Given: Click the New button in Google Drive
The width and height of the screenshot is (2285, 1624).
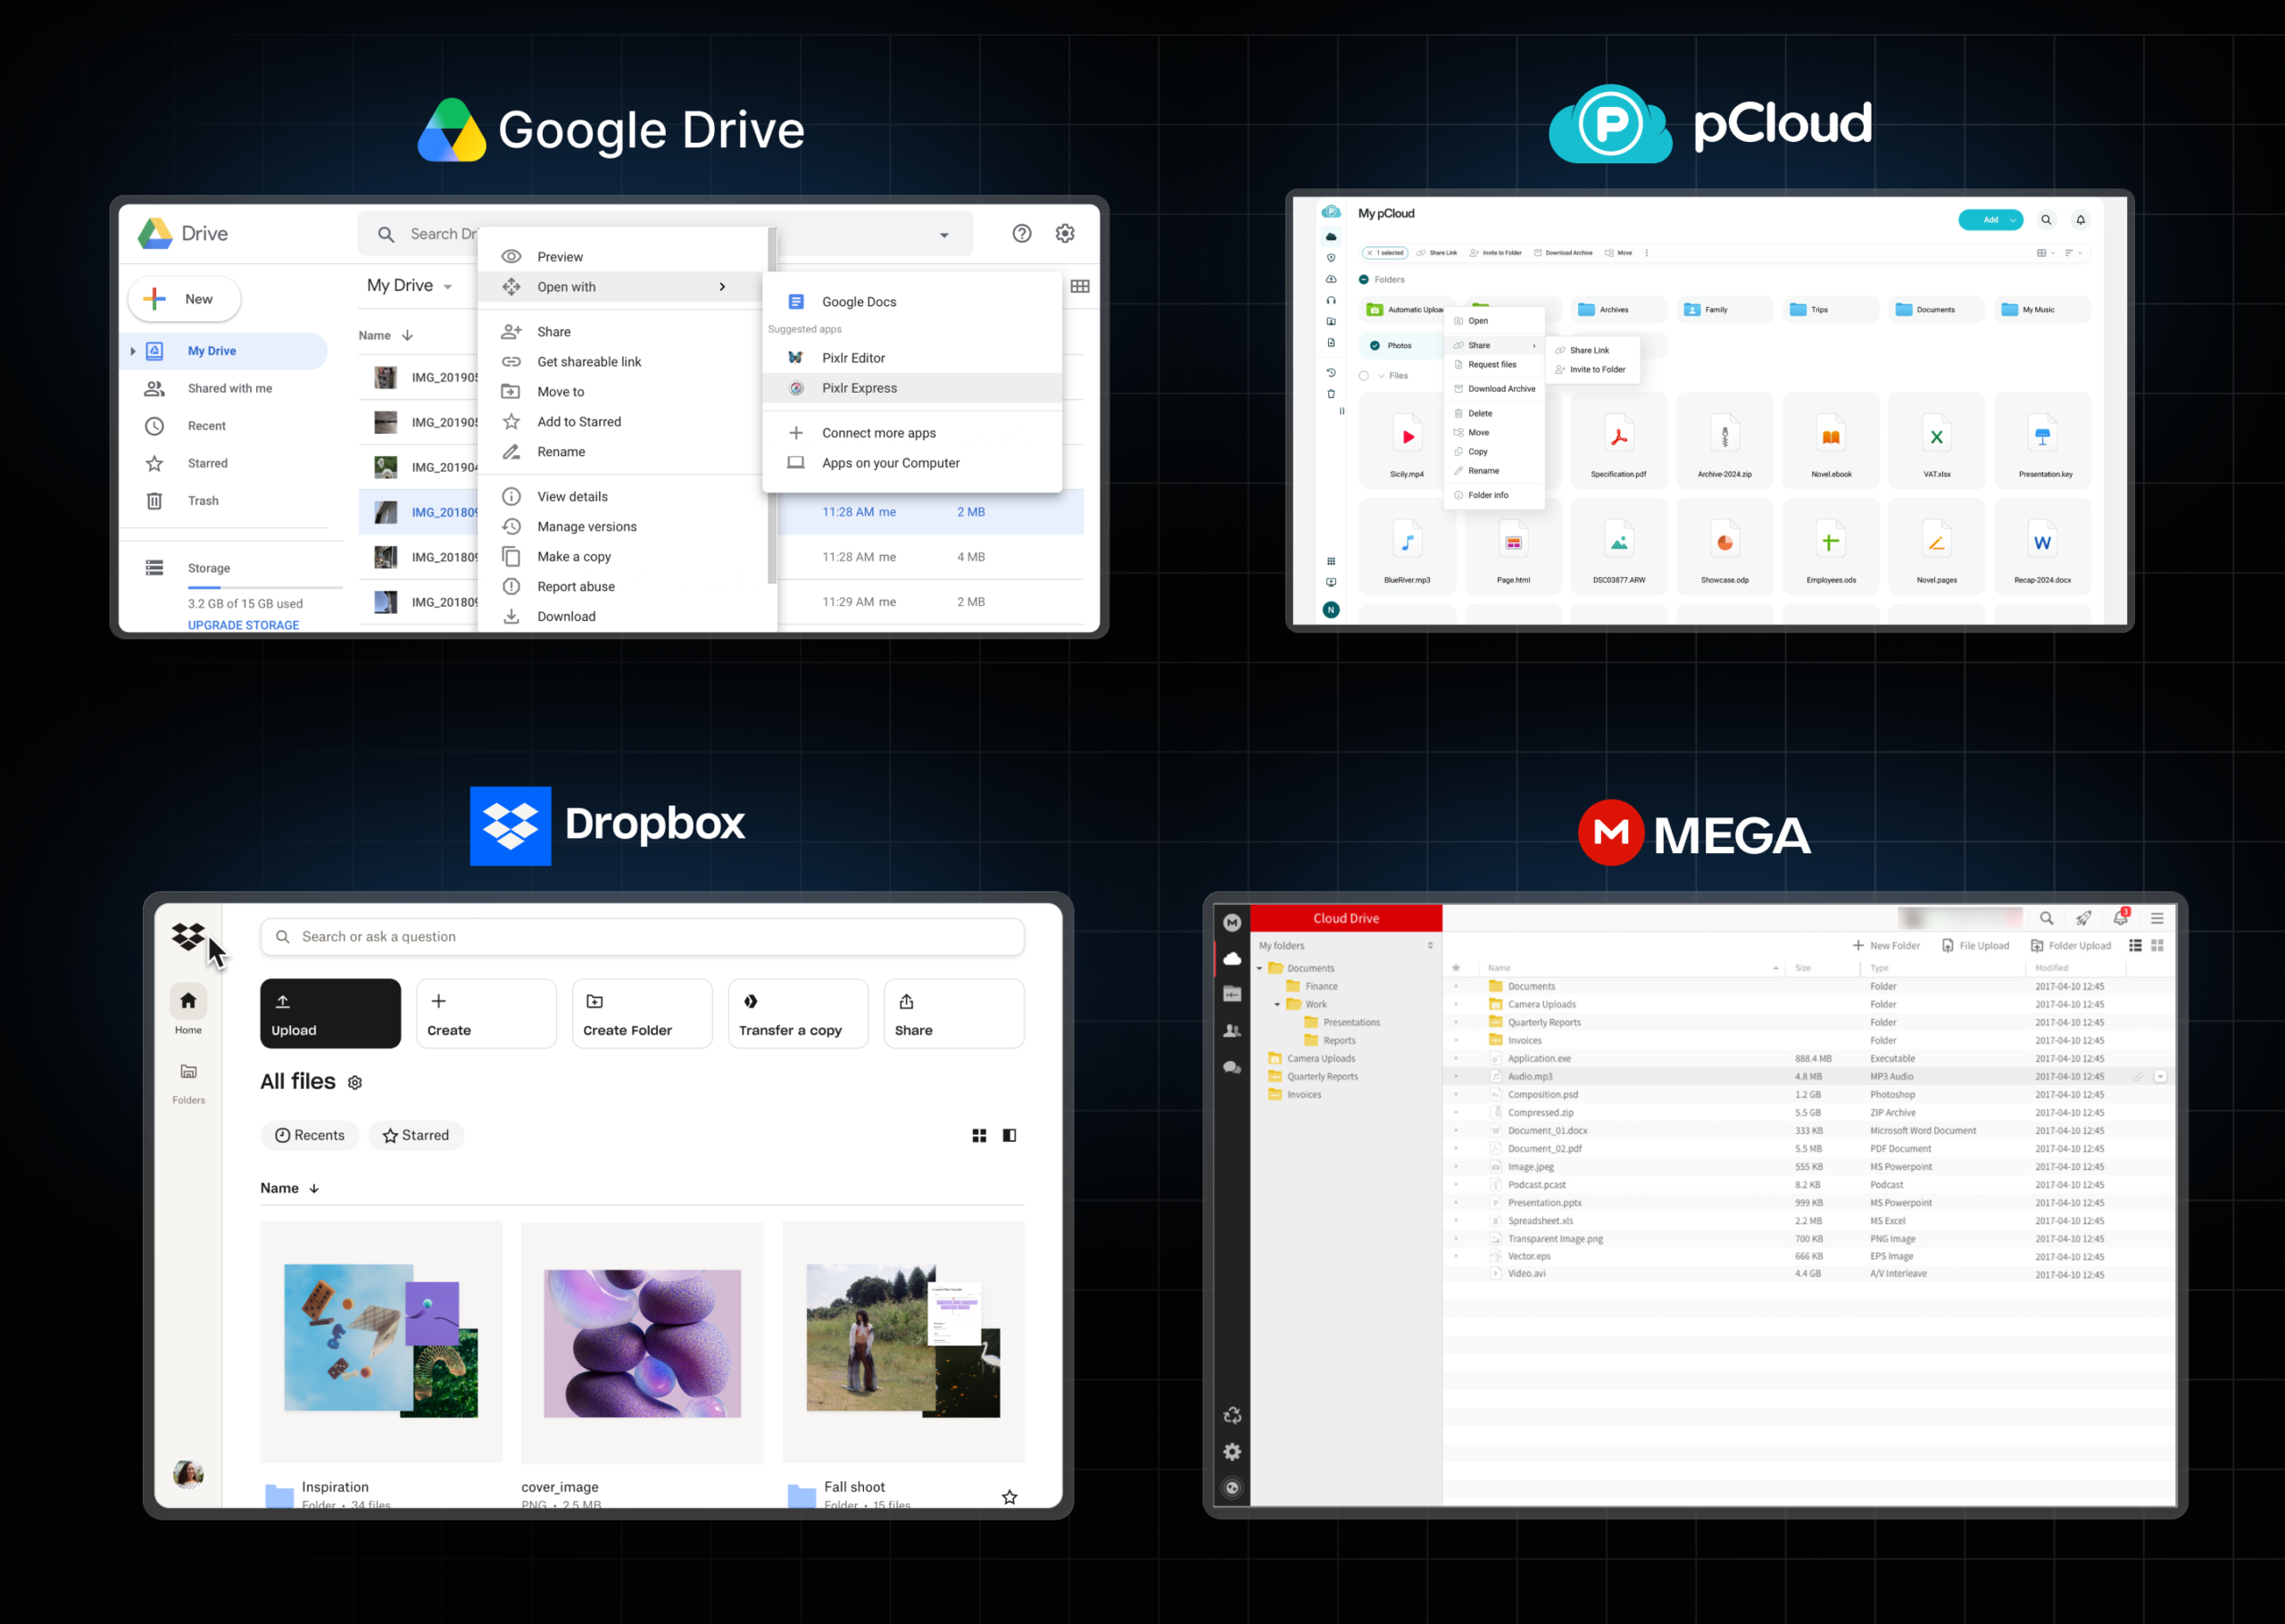Looking at the screenshot, I should tap(184, 299).
